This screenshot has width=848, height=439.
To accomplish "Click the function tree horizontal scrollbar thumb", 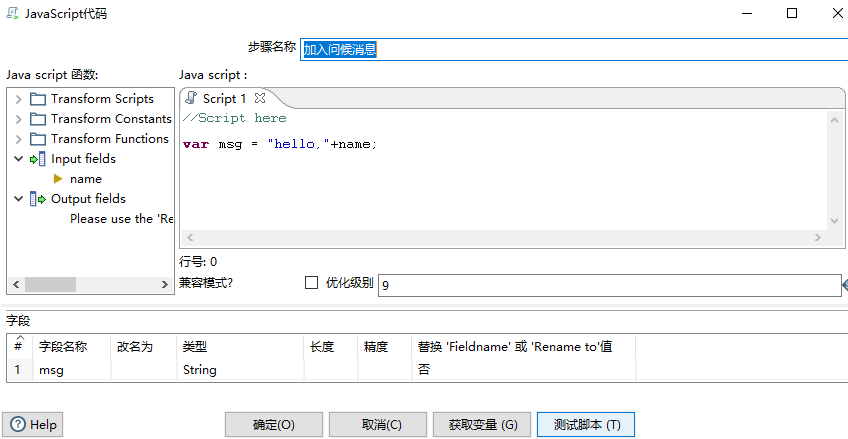I will (x=50, y=284).
